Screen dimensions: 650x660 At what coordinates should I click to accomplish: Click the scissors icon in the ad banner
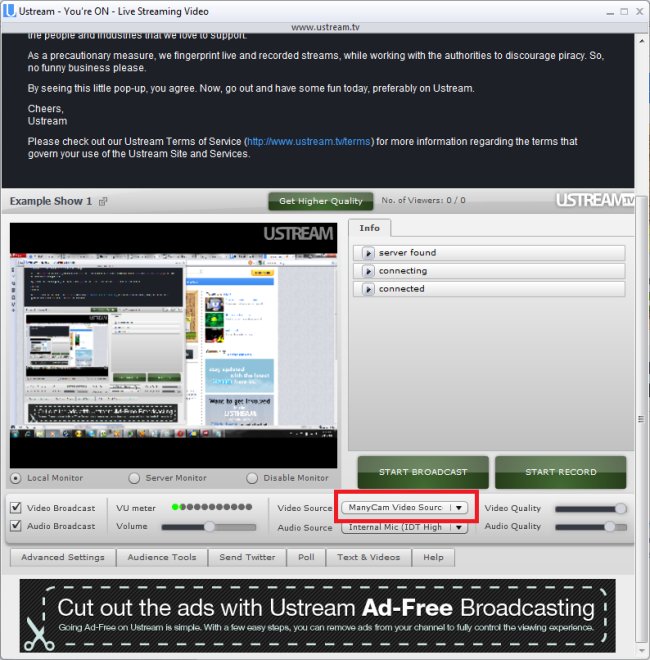coord(39,634)
